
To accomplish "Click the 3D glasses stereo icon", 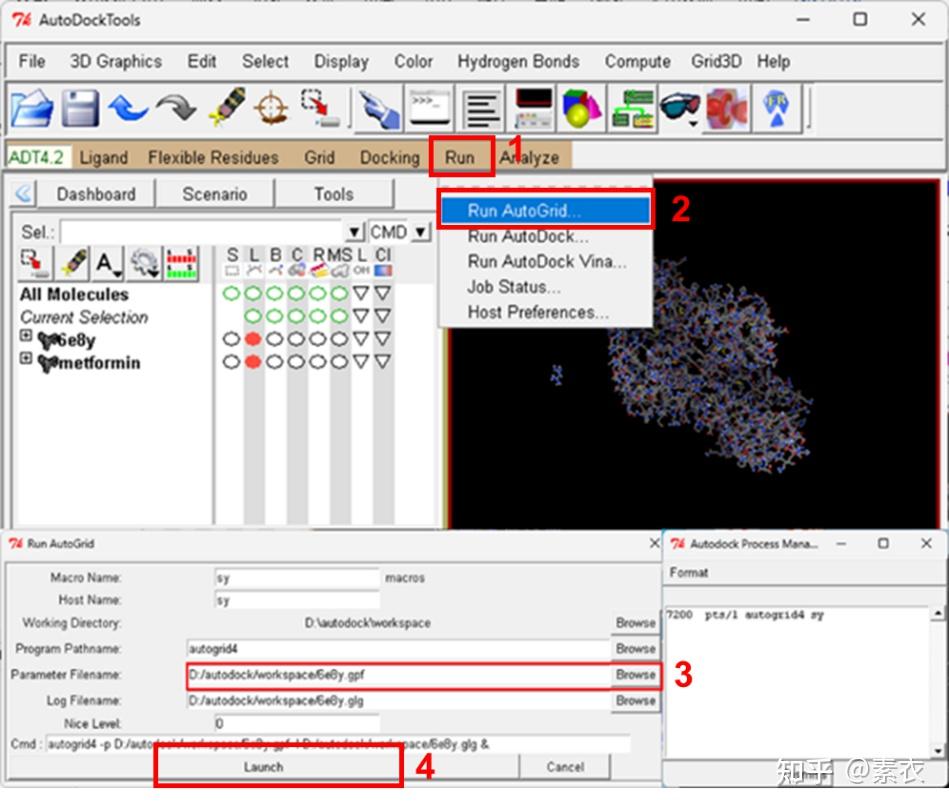I will (x=679, y=108).
